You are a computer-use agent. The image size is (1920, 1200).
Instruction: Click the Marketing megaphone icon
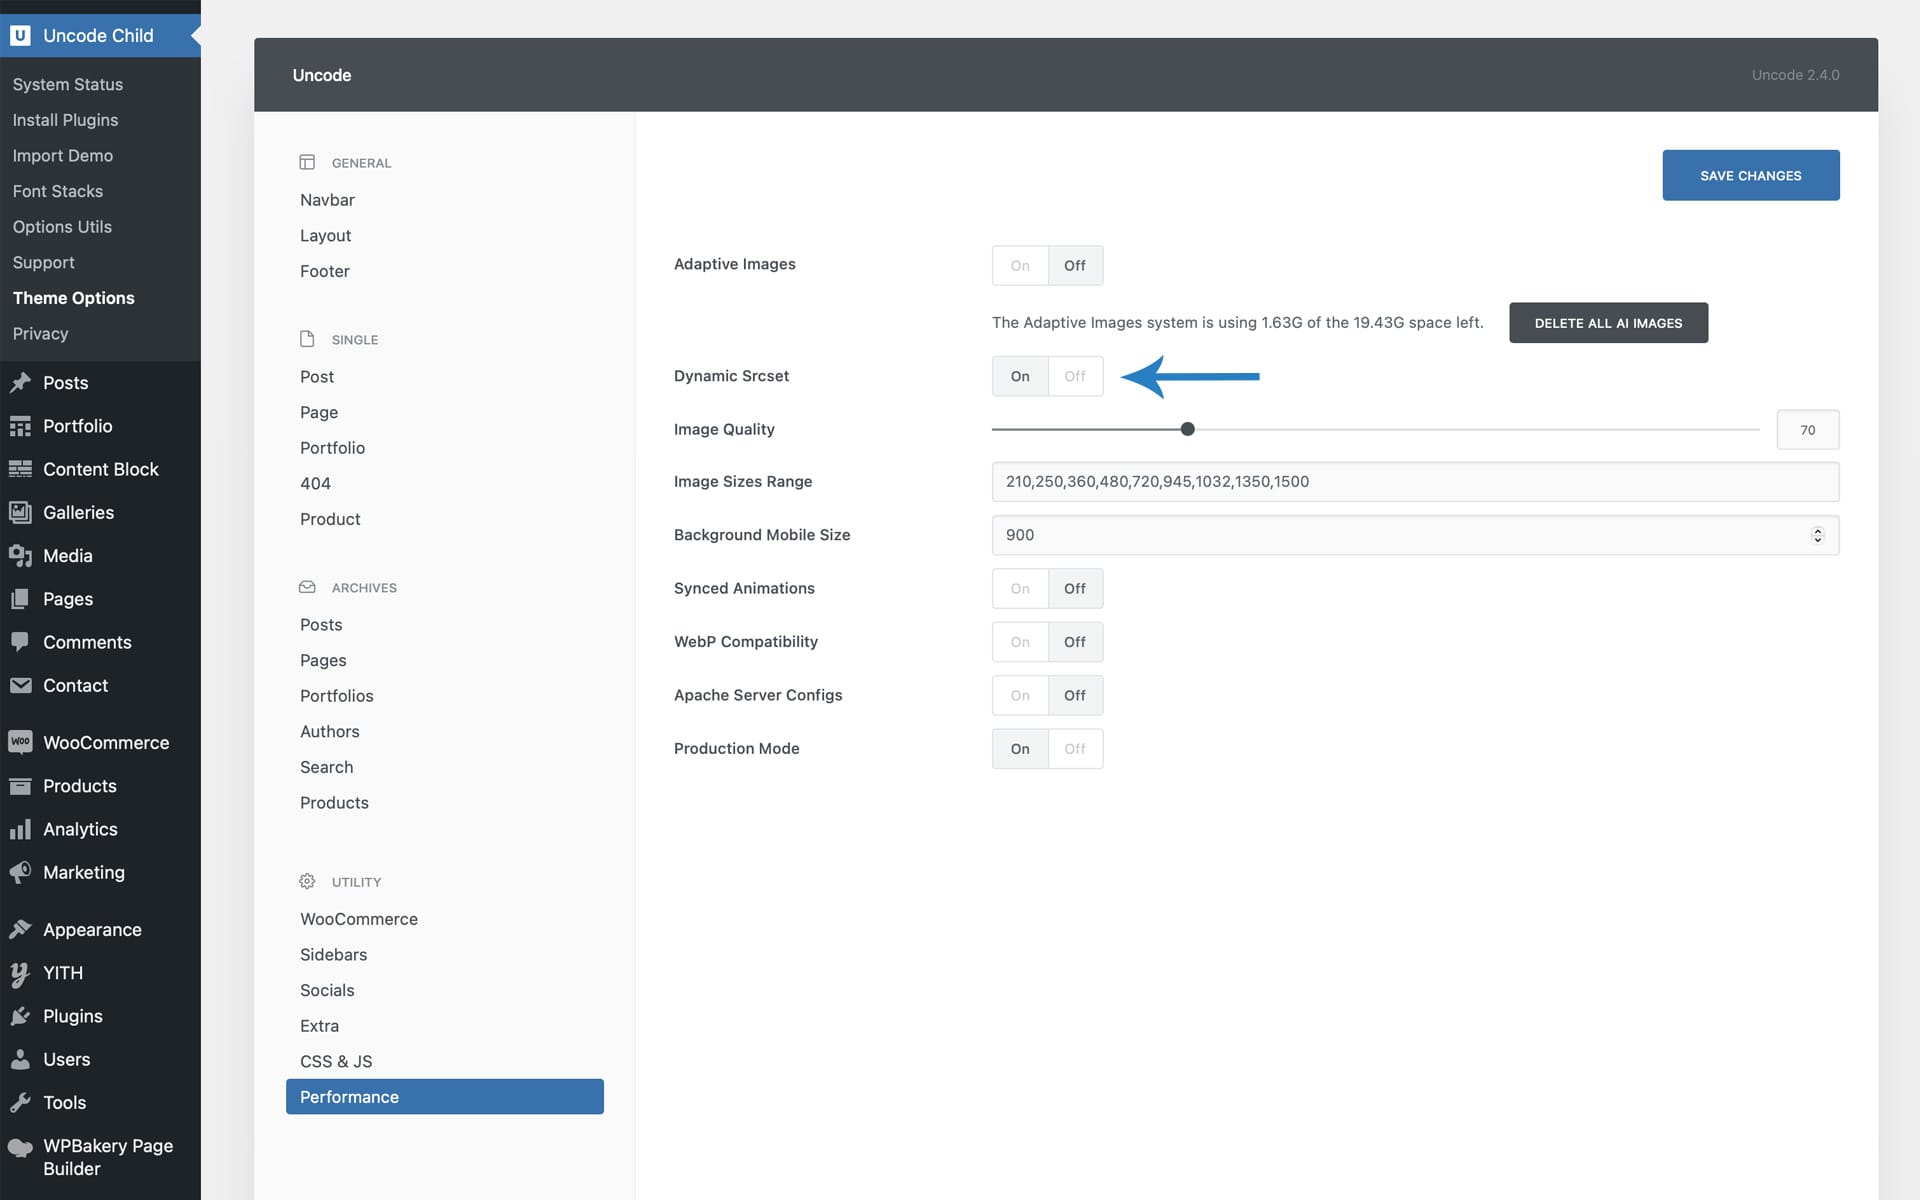(x=20, y=872)
